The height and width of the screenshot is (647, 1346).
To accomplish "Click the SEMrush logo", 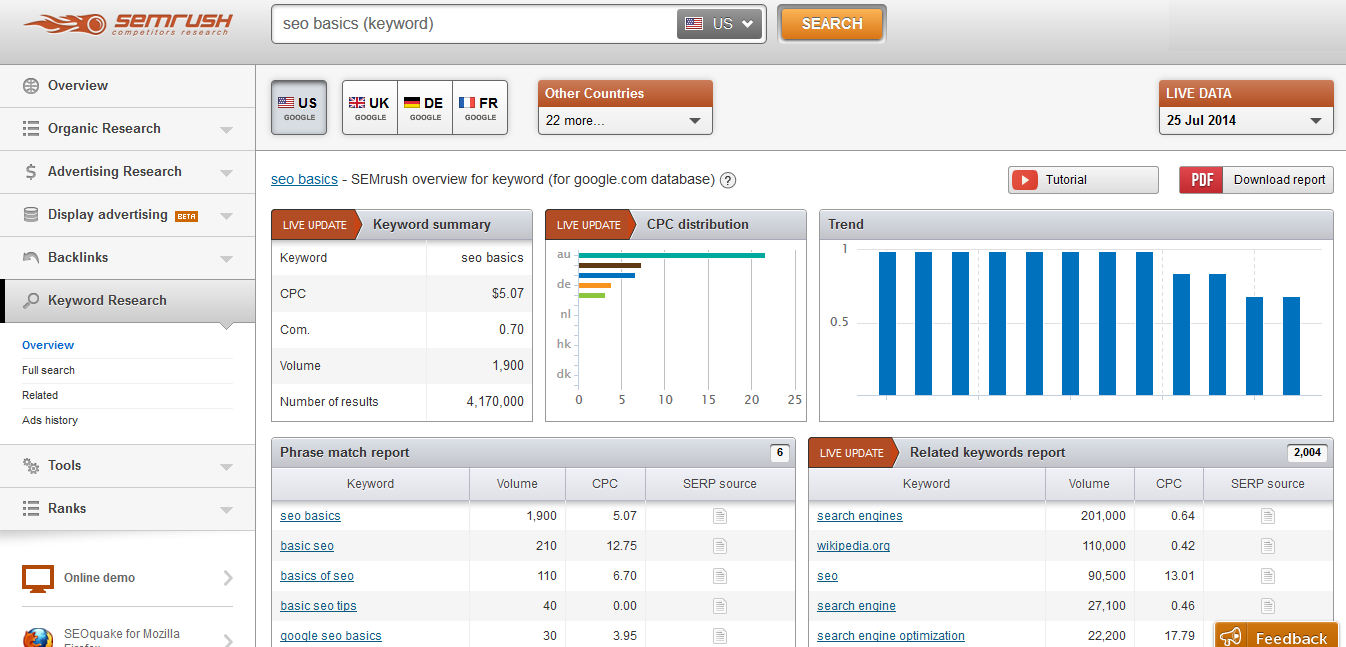I will (127, 24).
